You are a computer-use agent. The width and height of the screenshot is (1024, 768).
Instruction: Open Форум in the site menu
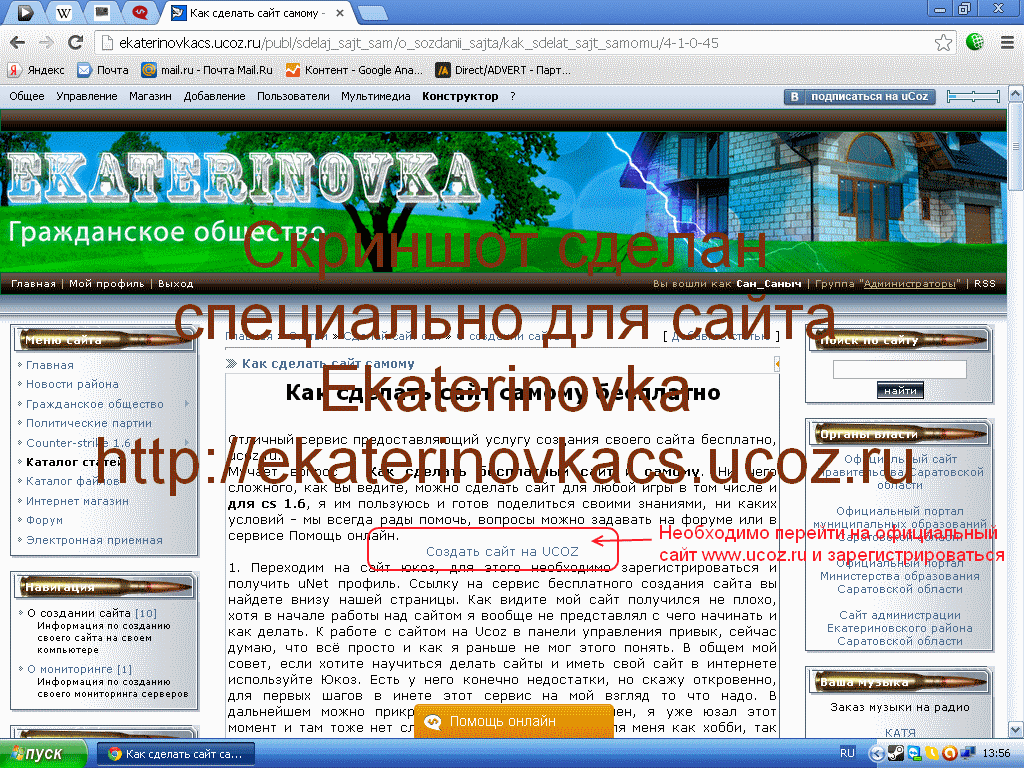pos(44,520)
